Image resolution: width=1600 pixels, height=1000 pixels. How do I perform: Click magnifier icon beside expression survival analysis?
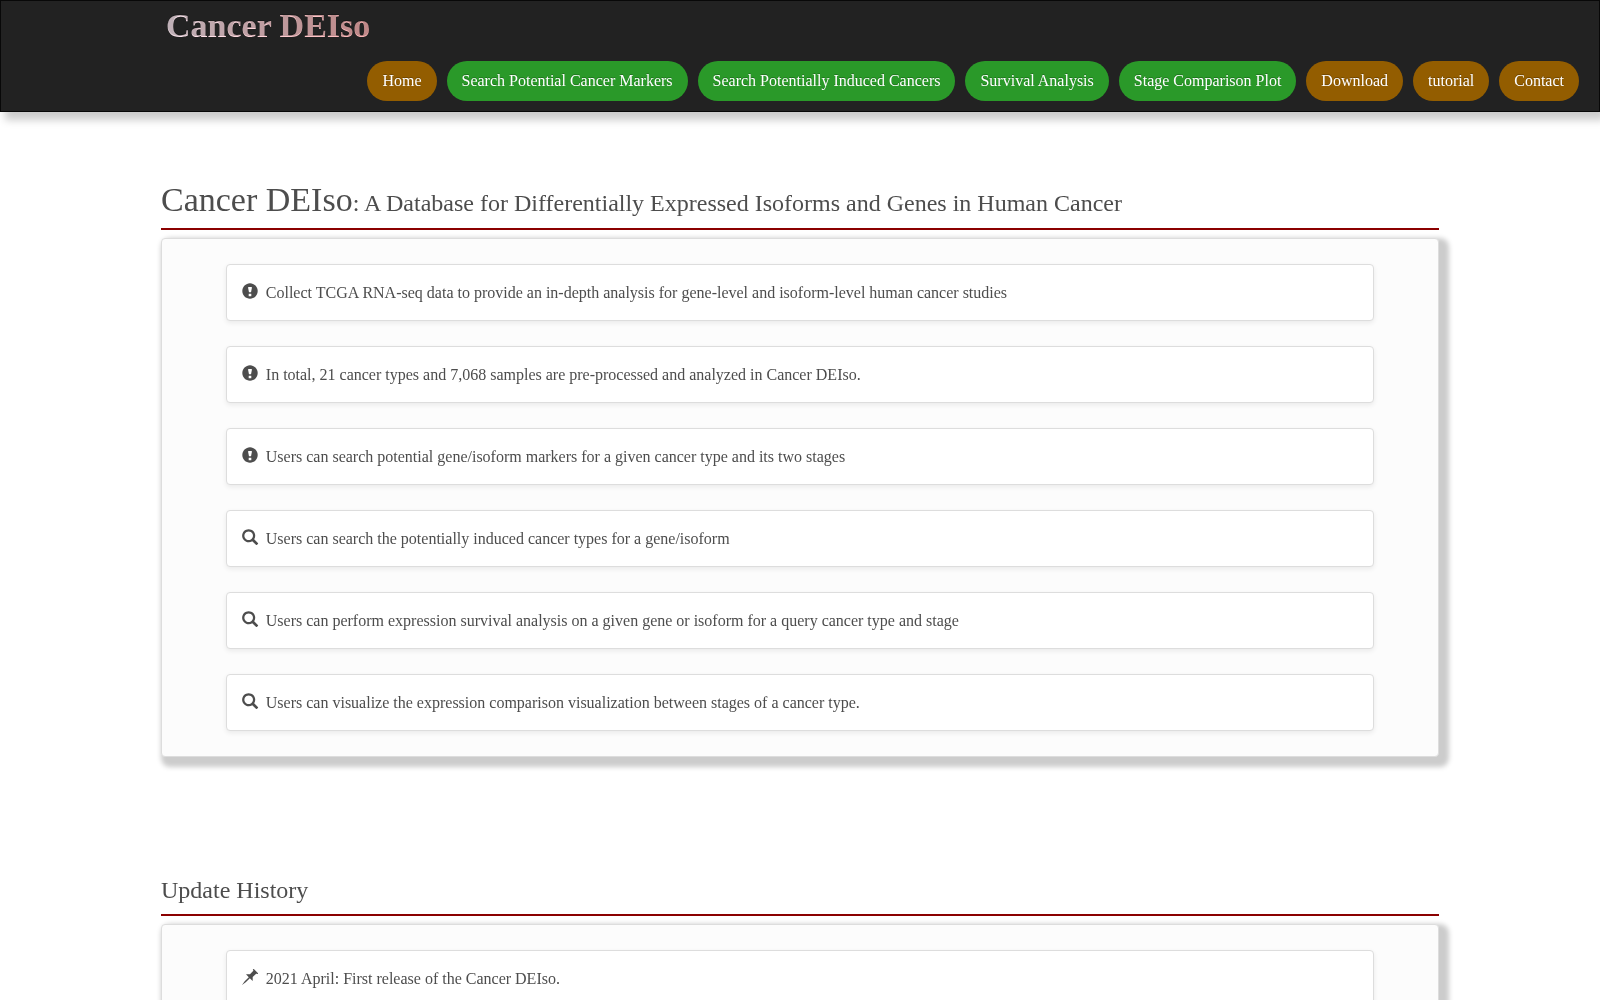(250, 619)
